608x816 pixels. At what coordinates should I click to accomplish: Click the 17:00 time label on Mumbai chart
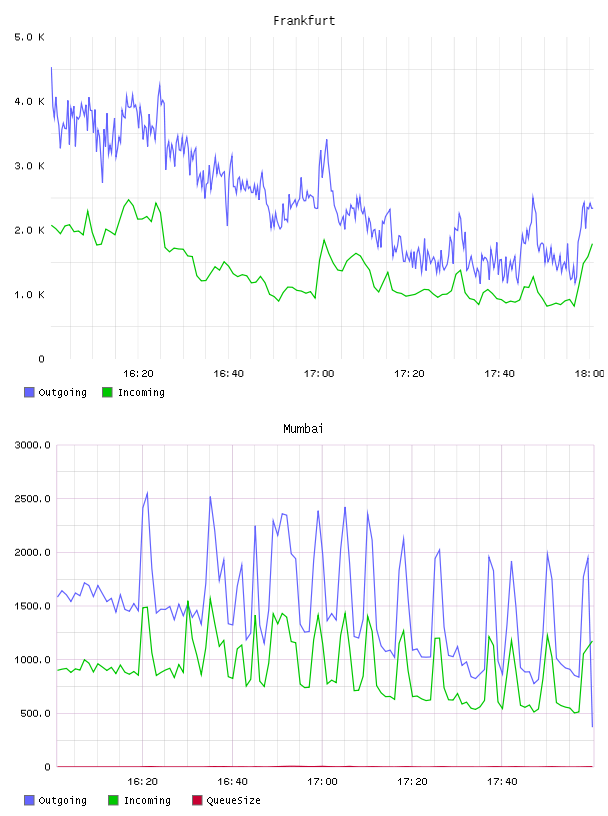coord(322,782)
